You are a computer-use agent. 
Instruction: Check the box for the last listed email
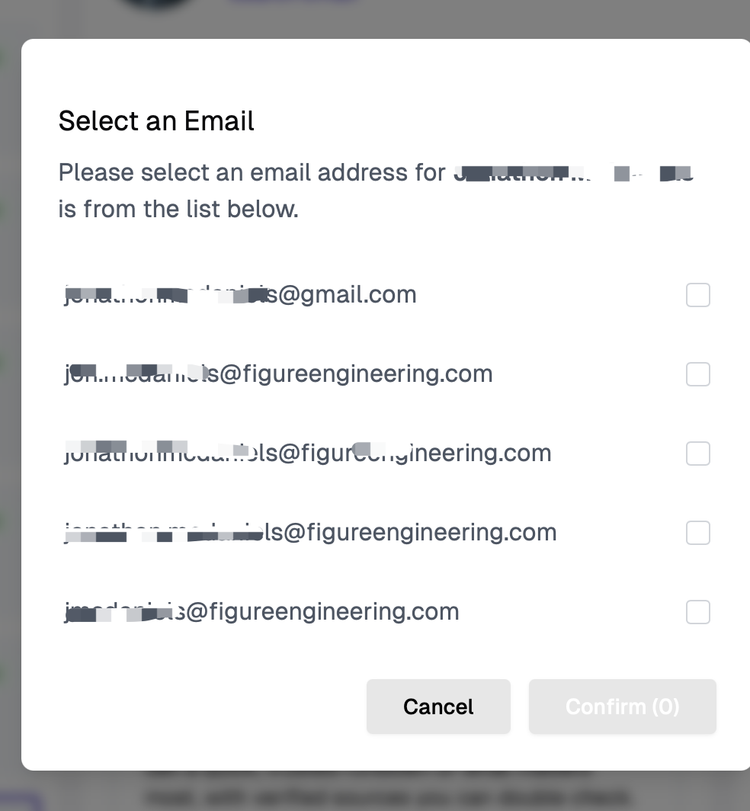(698, 612)
